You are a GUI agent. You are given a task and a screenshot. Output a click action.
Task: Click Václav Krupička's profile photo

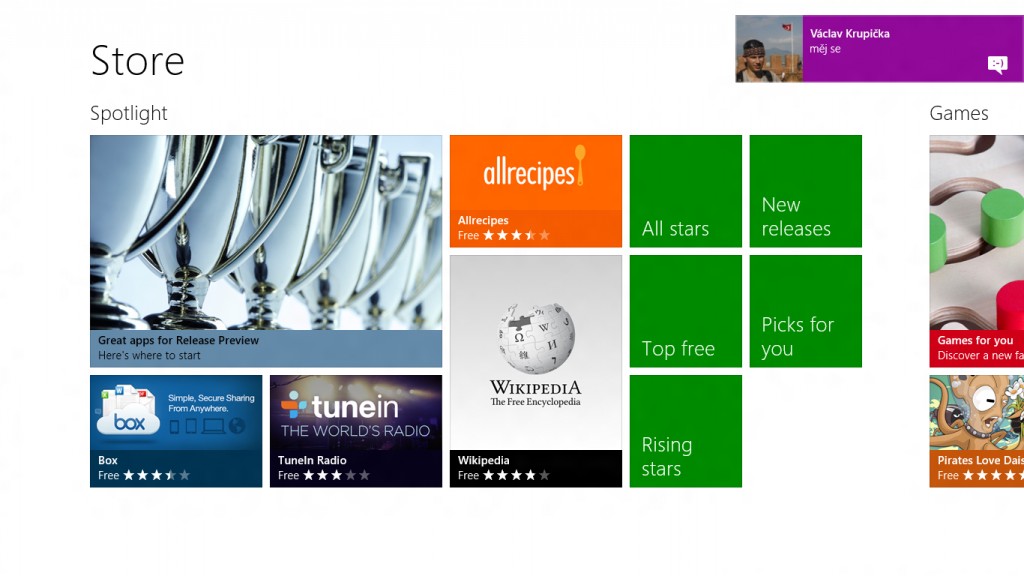[x=769, y=49]
